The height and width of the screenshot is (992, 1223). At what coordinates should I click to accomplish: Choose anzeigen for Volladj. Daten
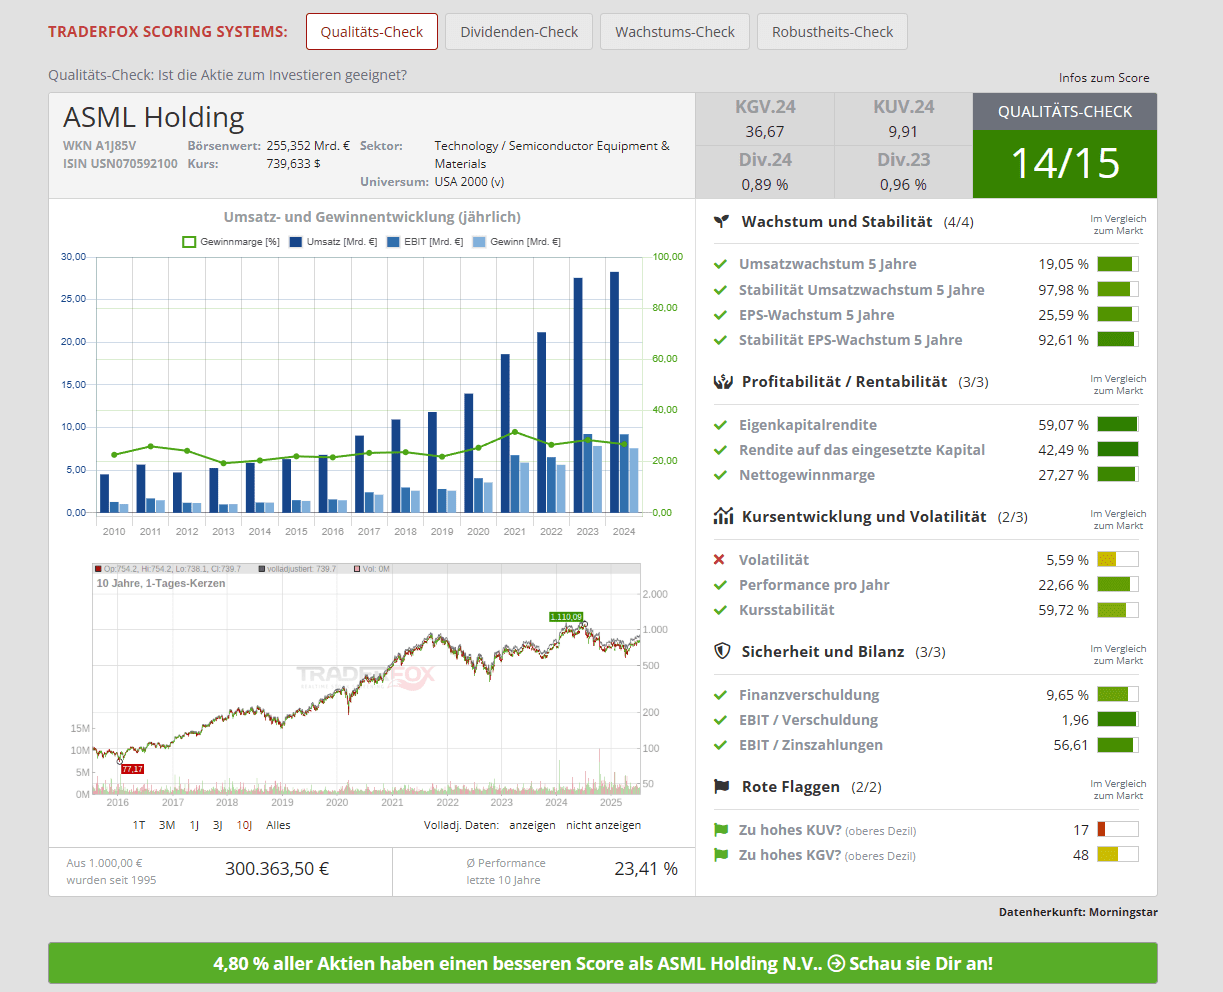point(532,826)
